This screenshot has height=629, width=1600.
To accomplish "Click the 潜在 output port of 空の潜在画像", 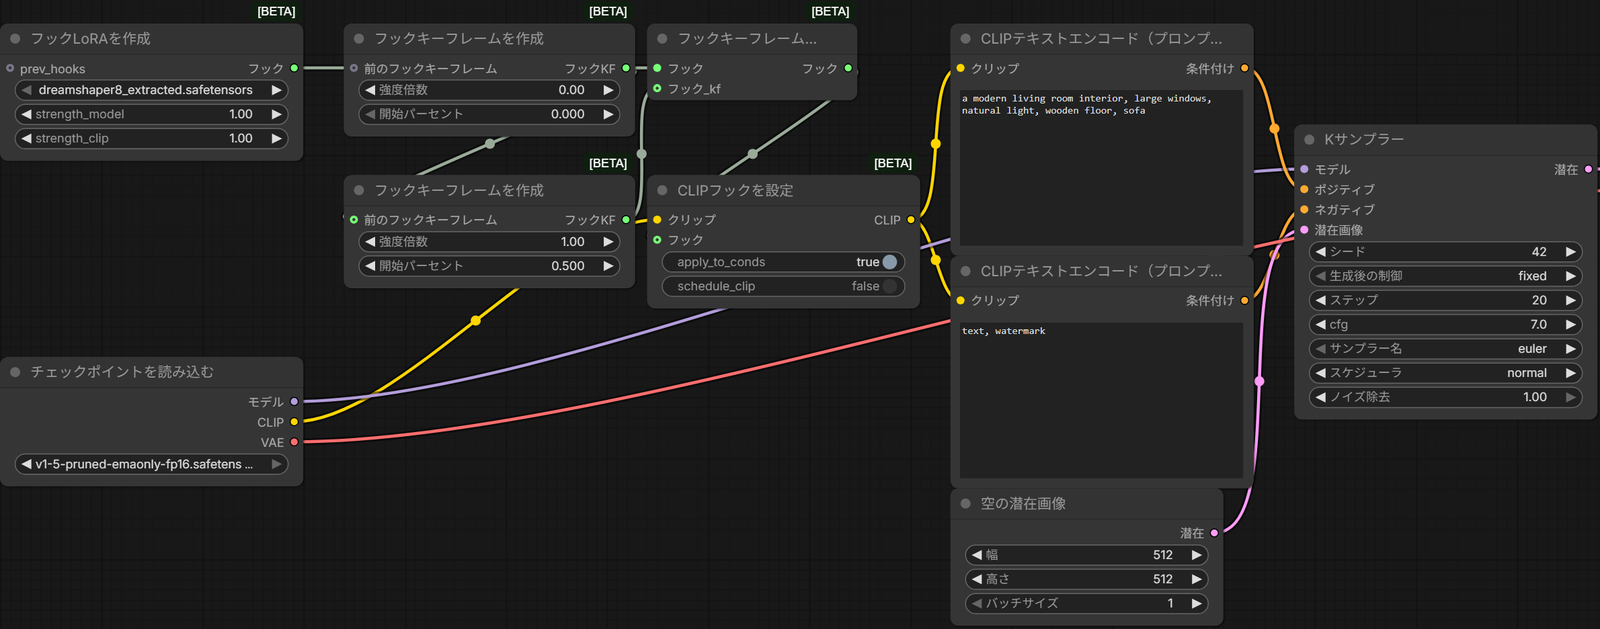I will click(1214, 533).
